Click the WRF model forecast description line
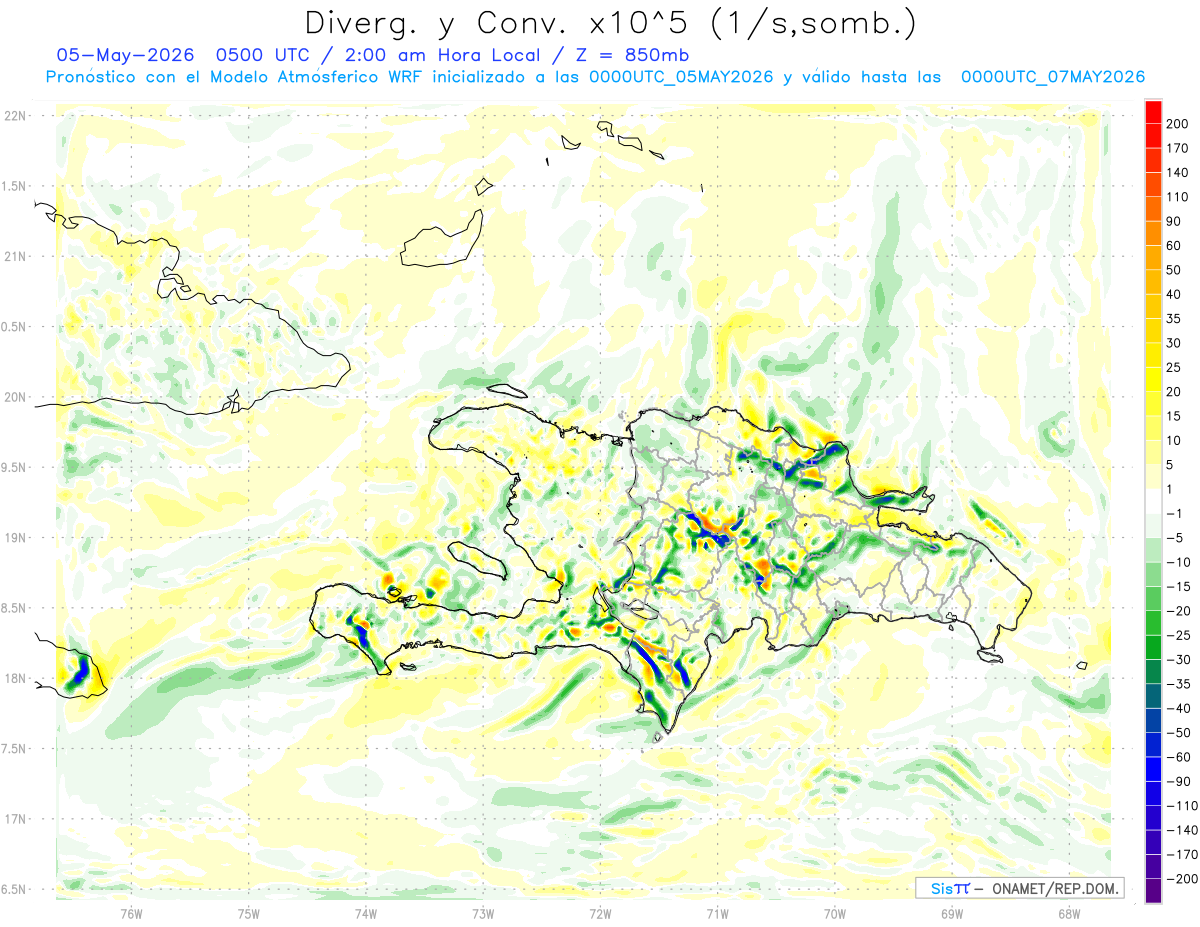This screenshot has height=927, width=1200. pyautogui.click(x=595, y=77)
